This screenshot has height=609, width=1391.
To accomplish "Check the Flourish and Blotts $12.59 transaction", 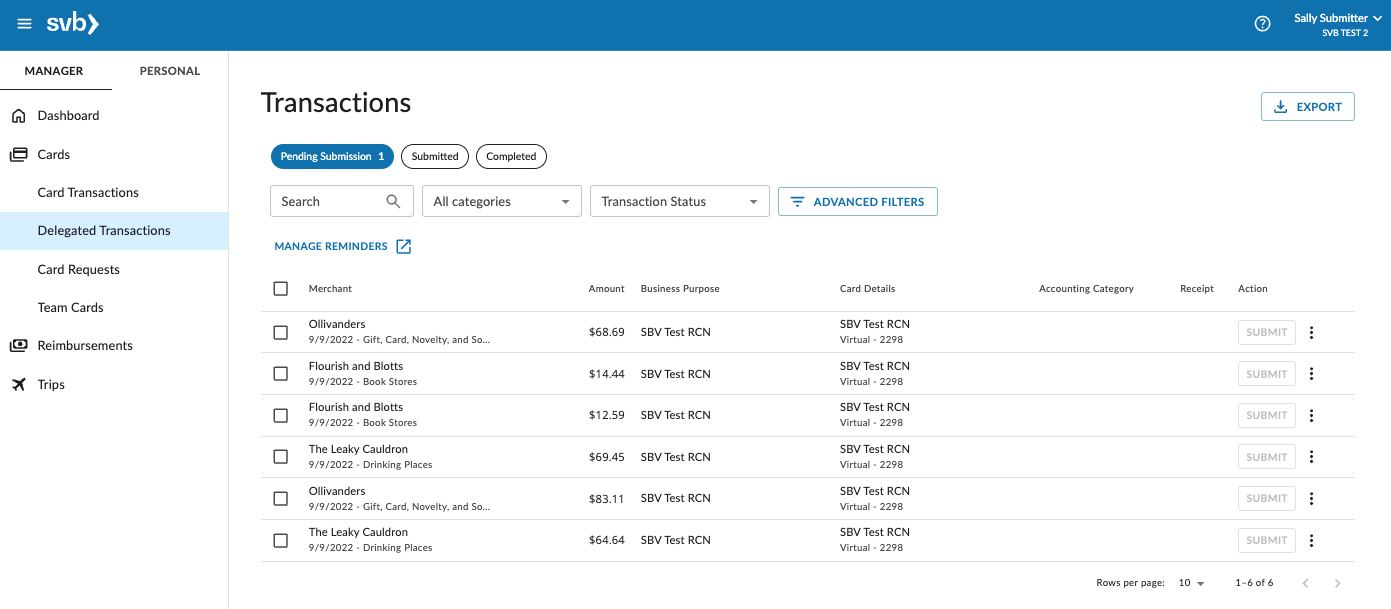I will point(281,415).
